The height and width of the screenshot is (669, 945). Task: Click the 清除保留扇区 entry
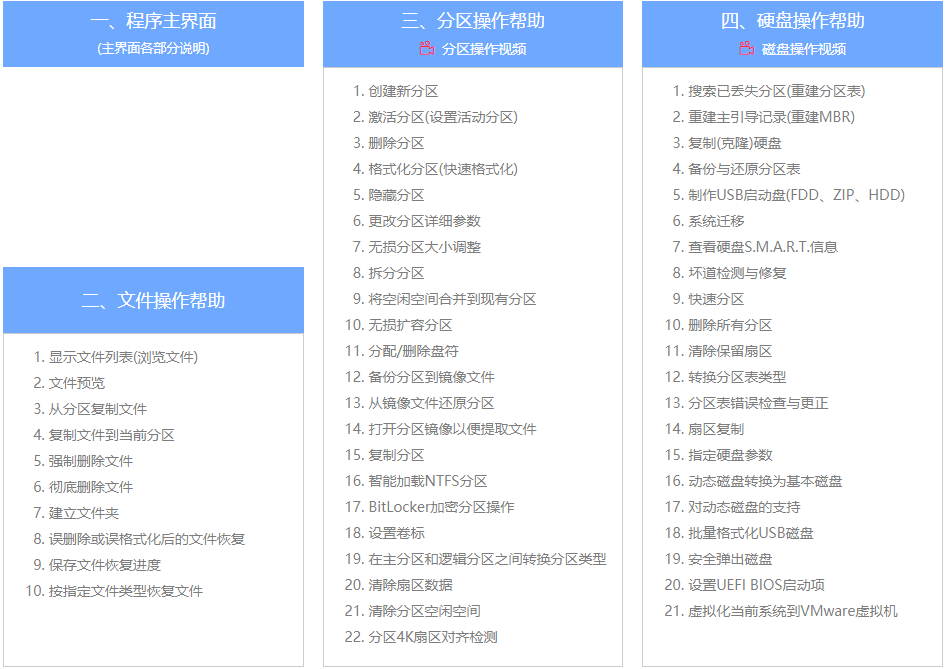(x=730, y=351)
